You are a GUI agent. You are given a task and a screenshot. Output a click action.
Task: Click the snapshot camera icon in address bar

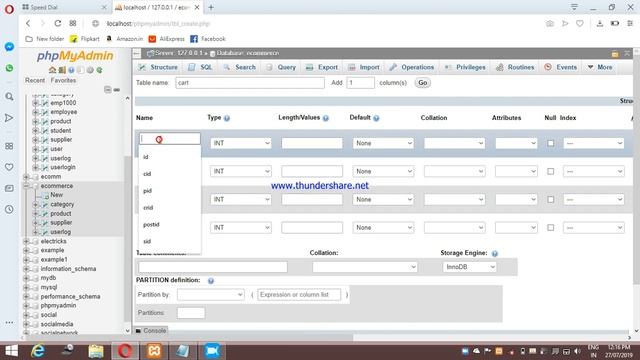(x=550, y=24)
